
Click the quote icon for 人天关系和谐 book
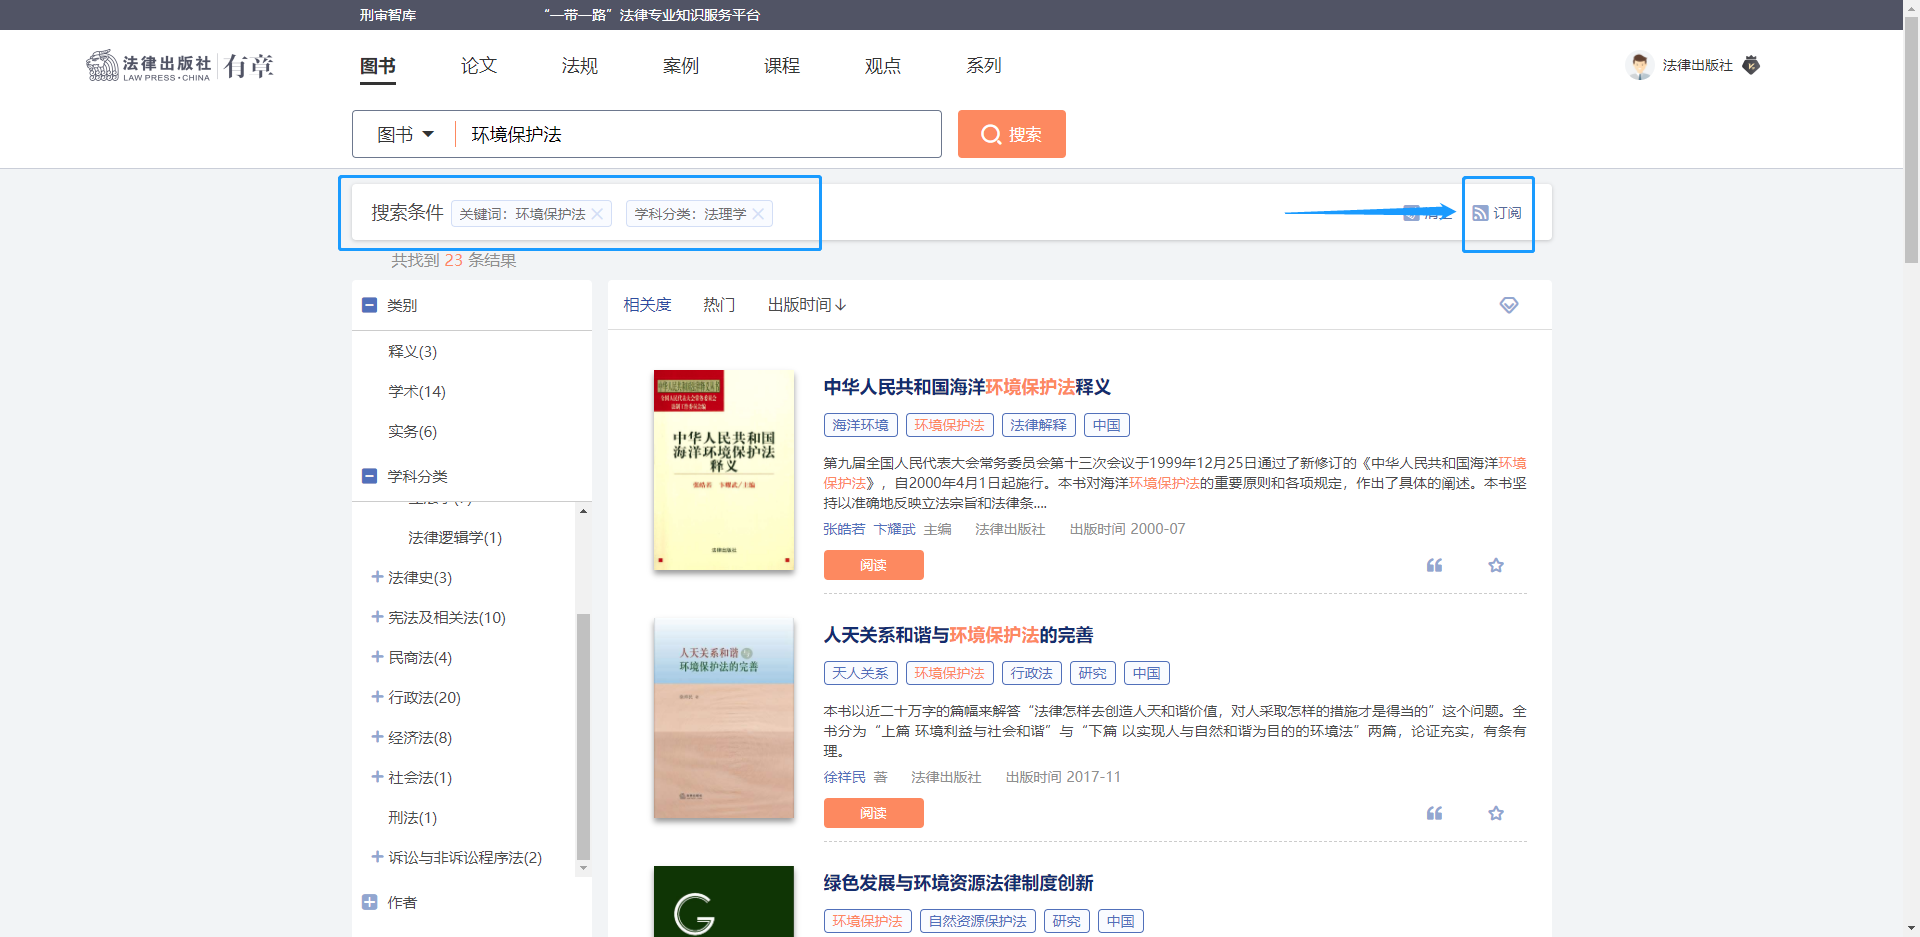(1434, 813)
